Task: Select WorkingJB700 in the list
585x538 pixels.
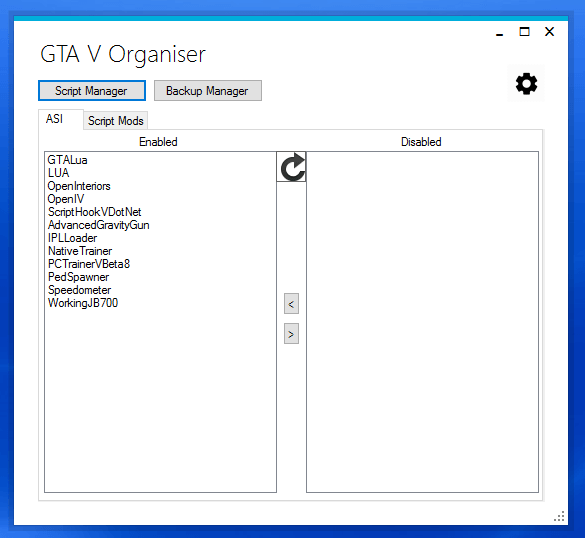Action: 83,303
